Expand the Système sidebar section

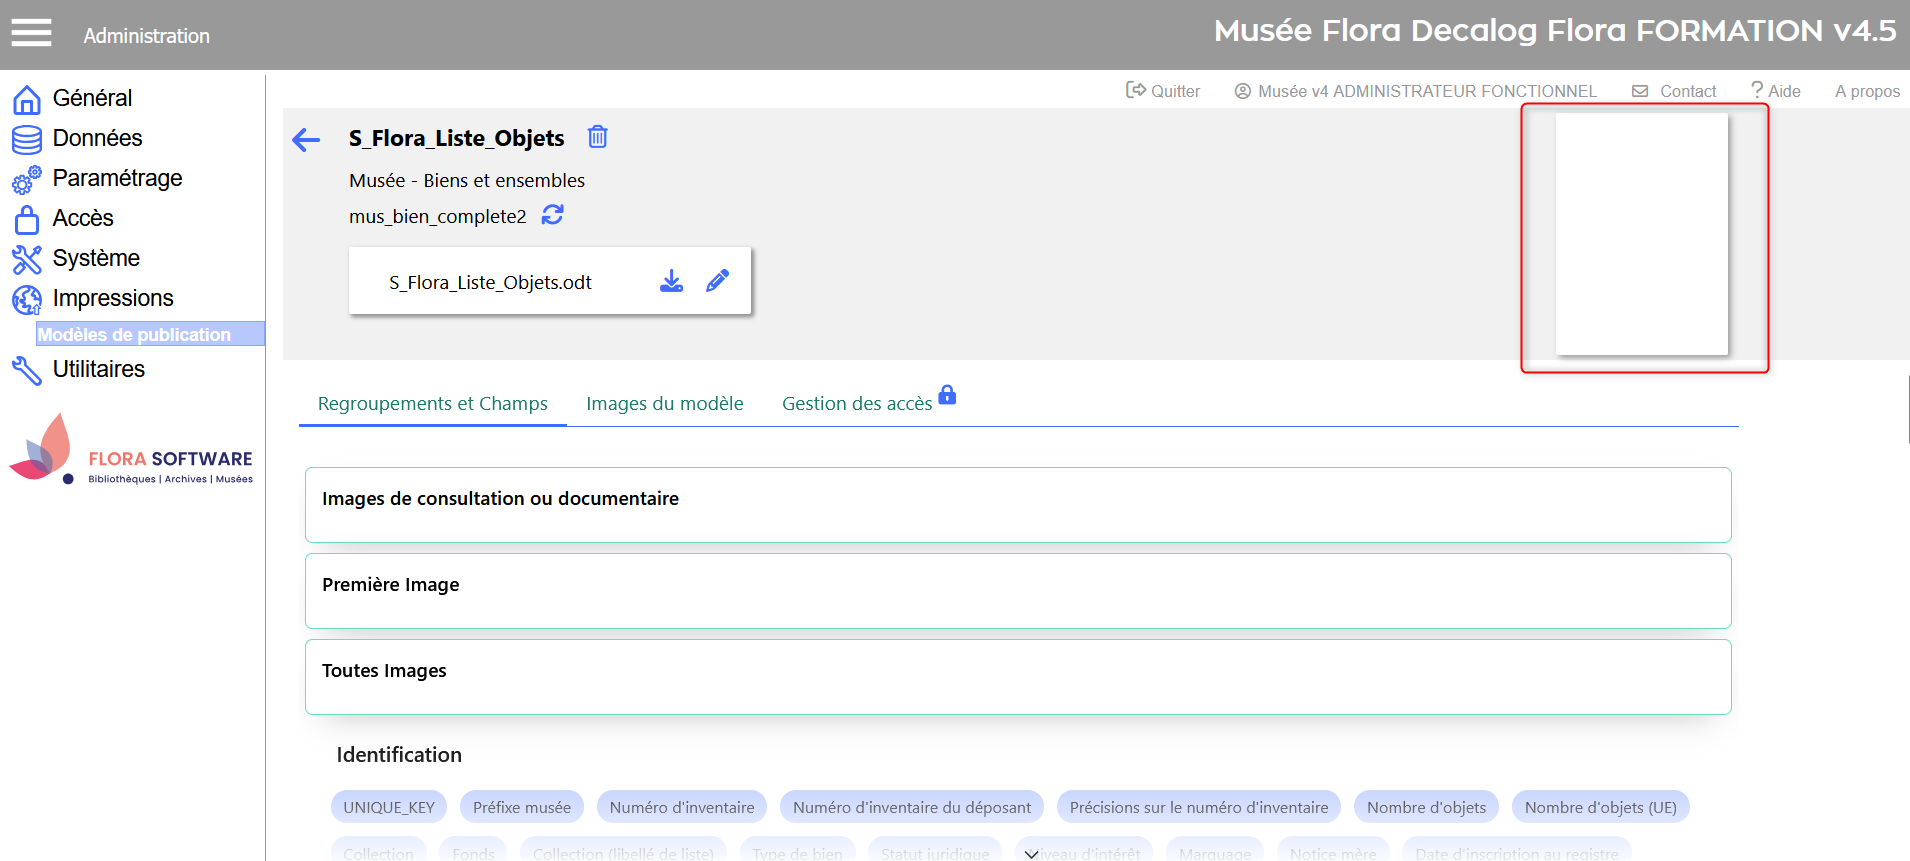pos(96,258)
